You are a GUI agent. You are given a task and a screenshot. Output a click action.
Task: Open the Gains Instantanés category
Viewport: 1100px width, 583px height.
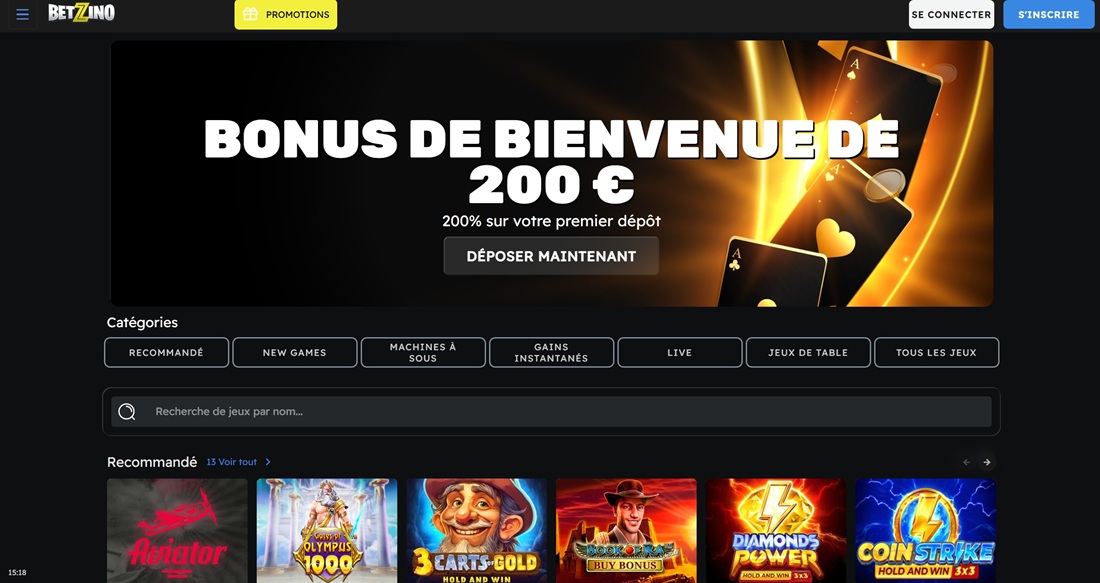(x=551, y=352)
